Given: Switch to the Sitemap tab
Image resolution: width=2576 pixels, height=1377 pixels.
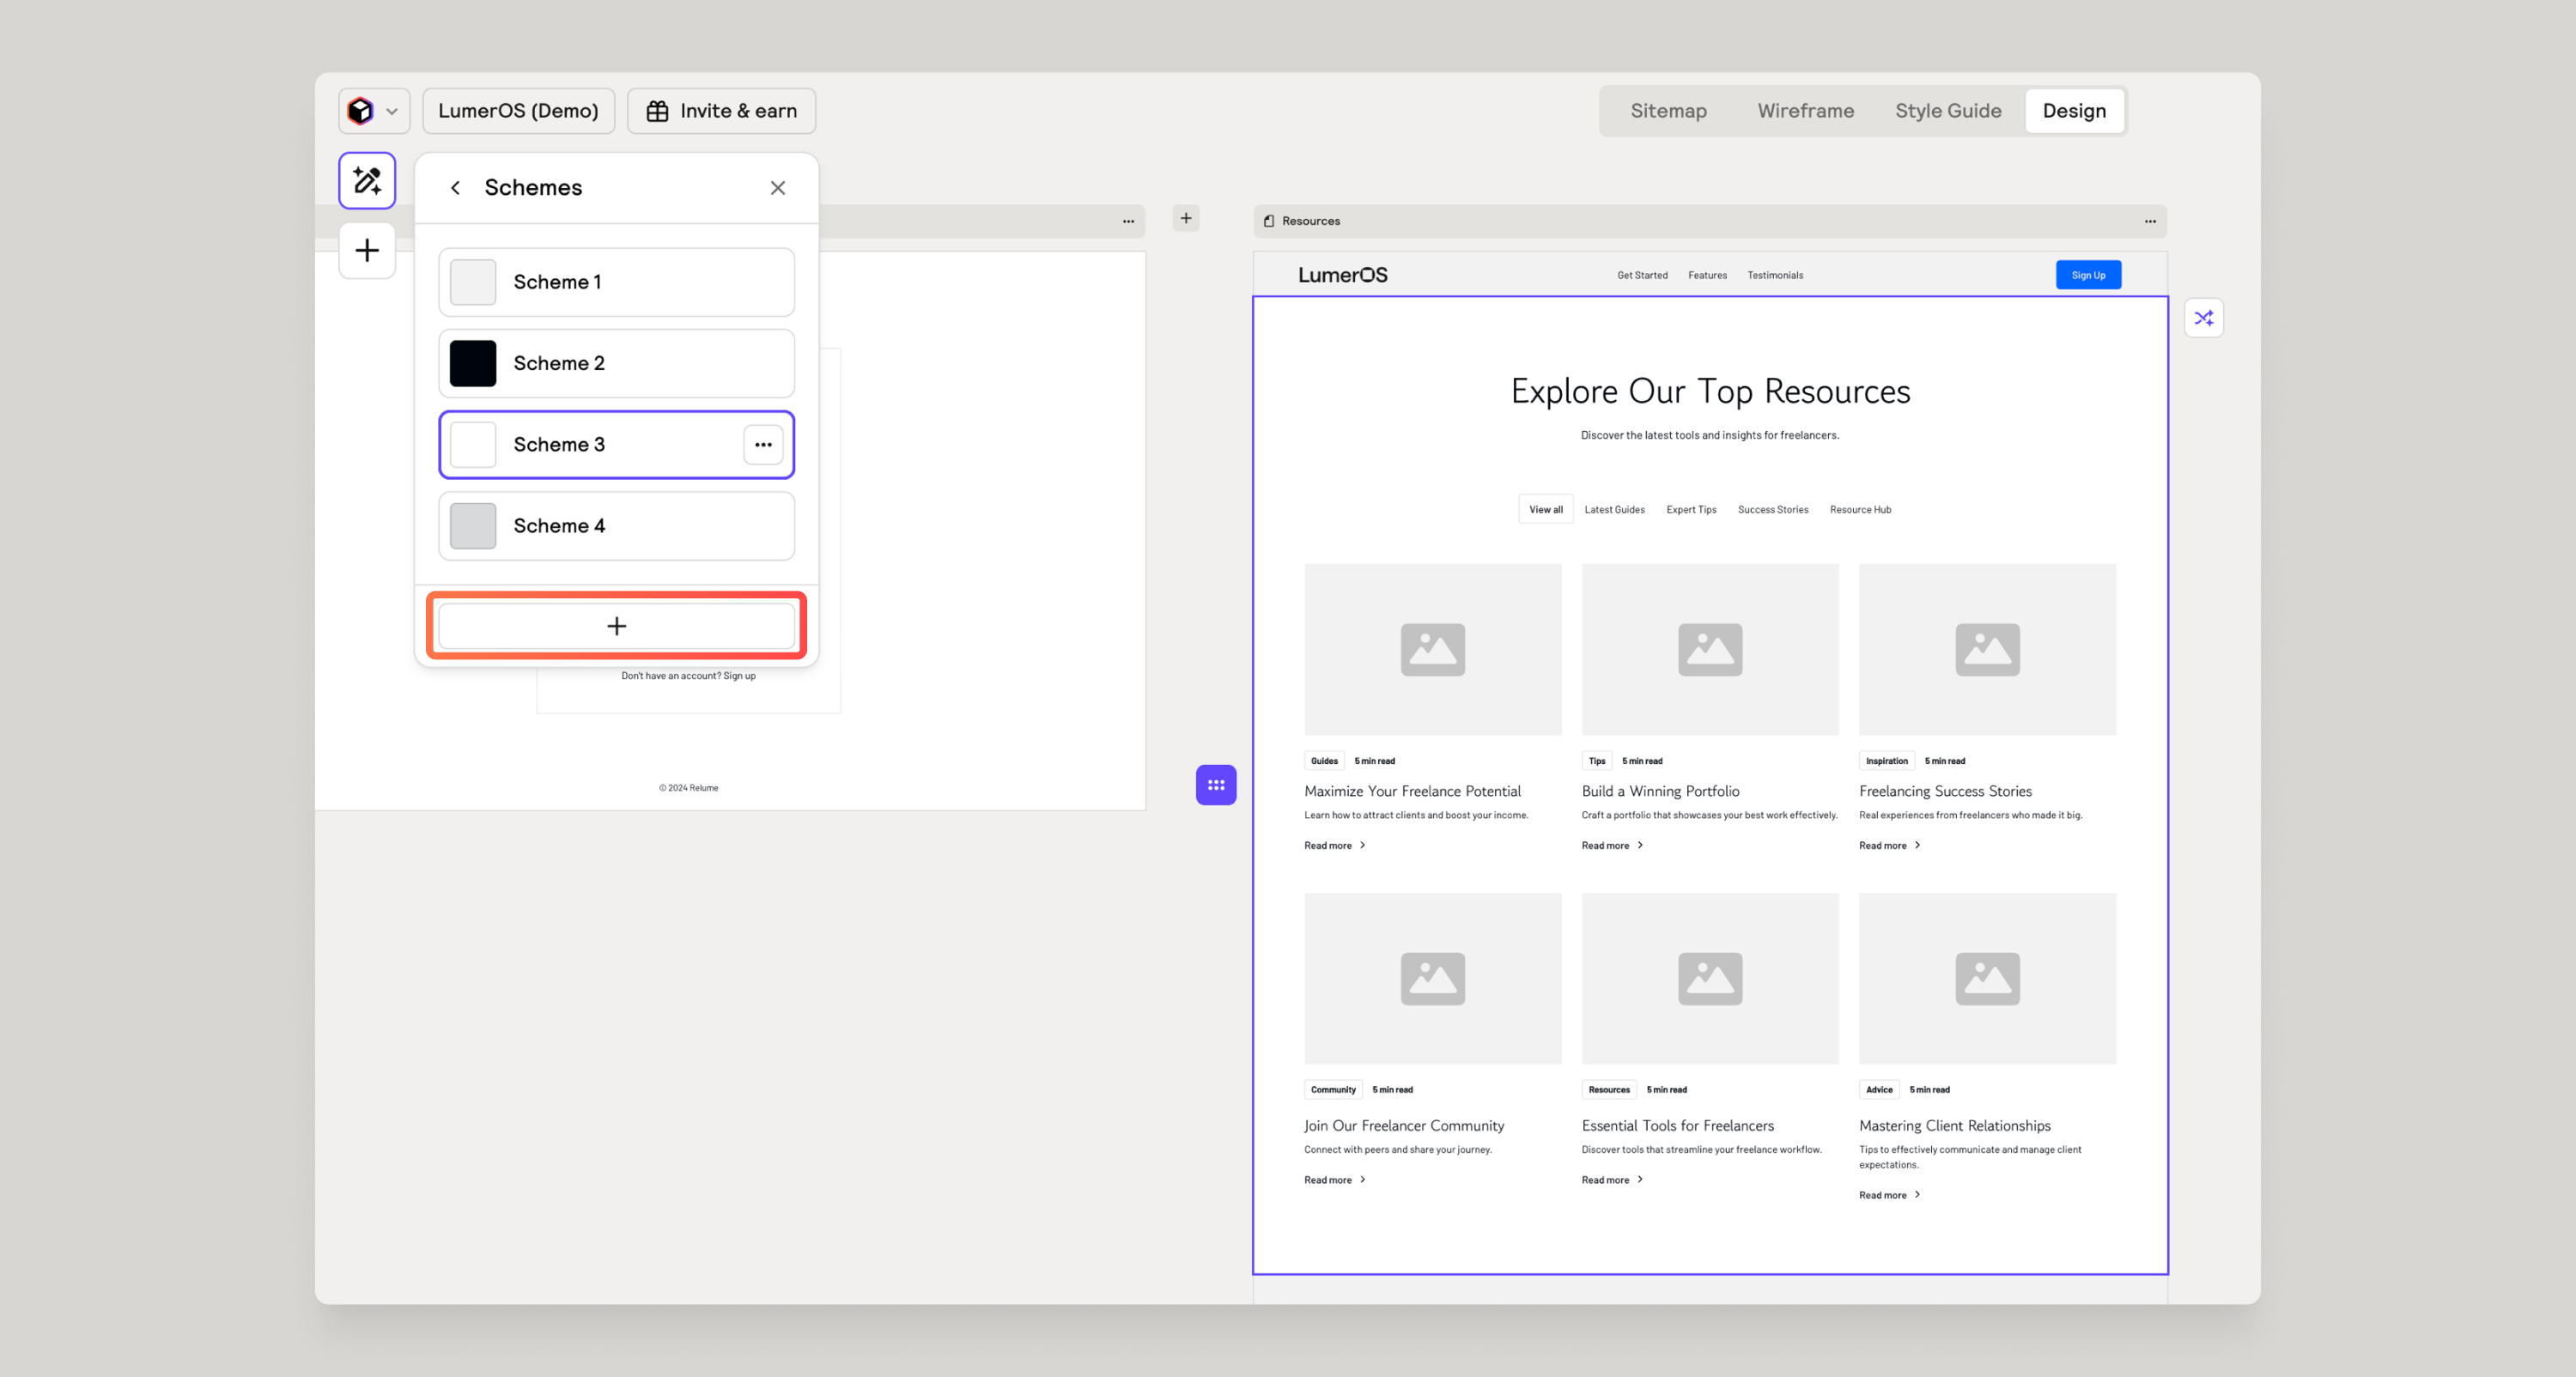Looking at the screenshot, I should (1668, 111).
